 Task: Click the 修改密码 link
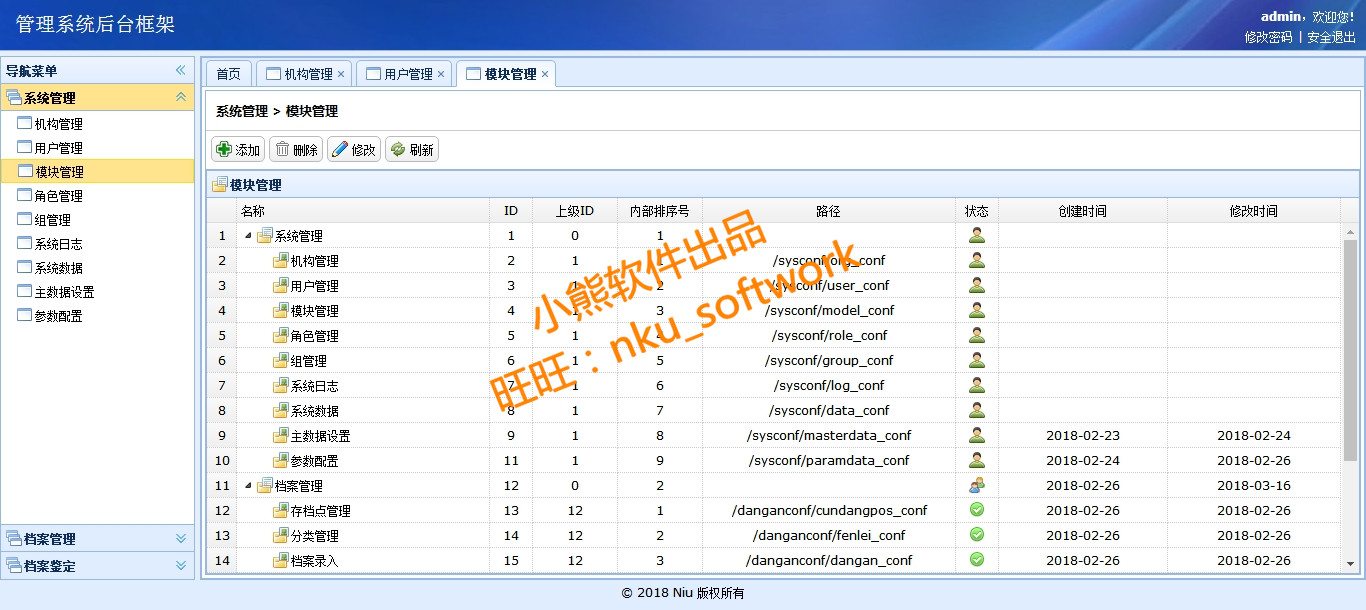[x=1268, y=37]
